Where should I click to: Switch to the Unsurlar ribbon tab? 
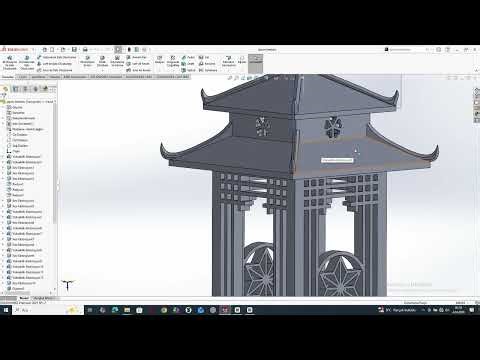click(x=7, y=77)
